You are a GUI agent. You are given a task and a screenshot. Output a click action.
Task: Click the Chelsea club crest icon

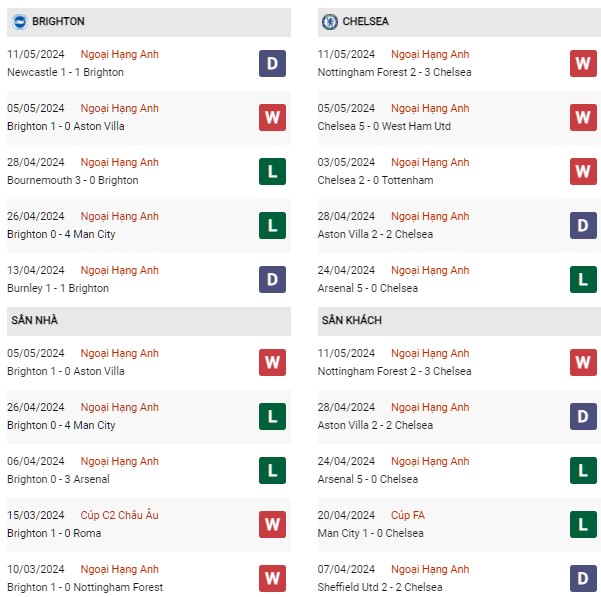[330, 22]
